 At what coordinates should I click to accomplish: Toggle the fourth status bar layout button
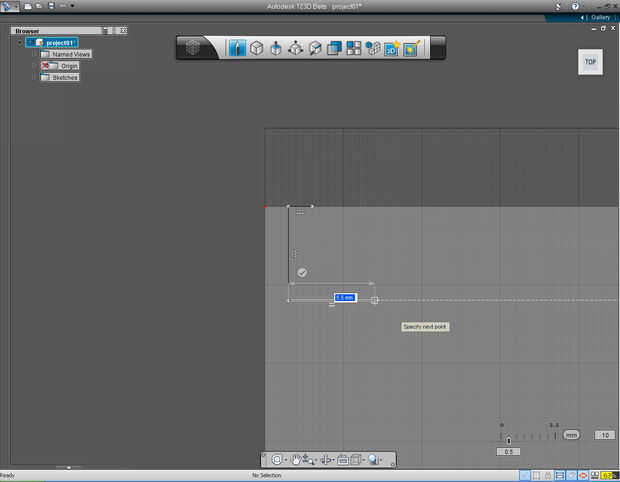[560, 475]
